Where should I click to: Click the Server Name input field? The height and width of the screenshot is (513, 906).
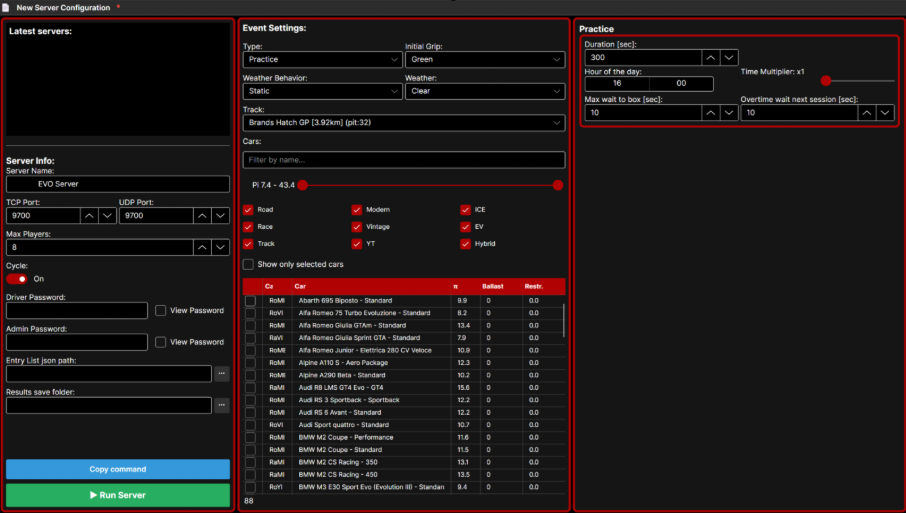tap(118, 184)
